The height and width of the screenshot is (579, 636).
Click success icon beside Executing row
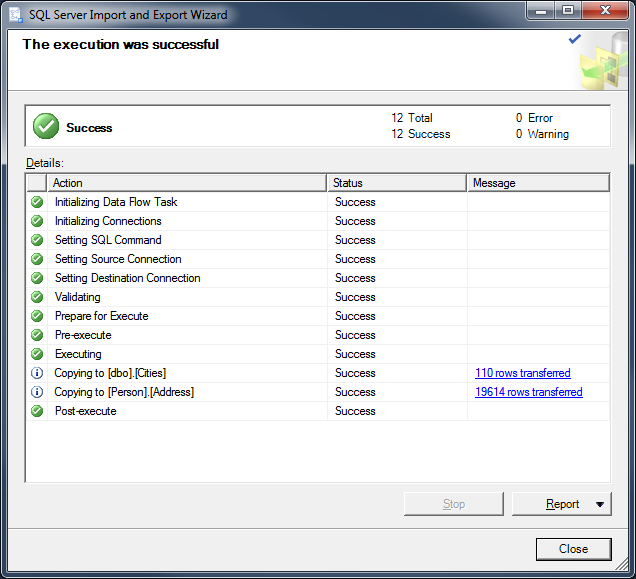pos(37,354)
